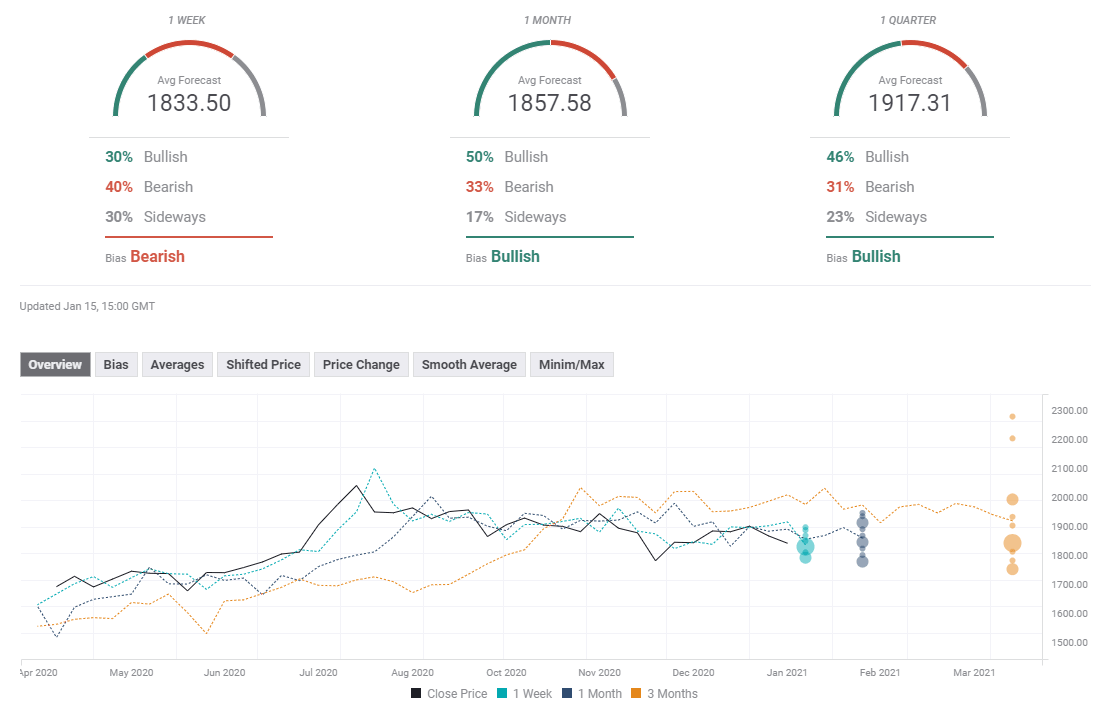Open the Smooth Average tab
This screenshot has height=710, width=1098.
click(469, 365)
